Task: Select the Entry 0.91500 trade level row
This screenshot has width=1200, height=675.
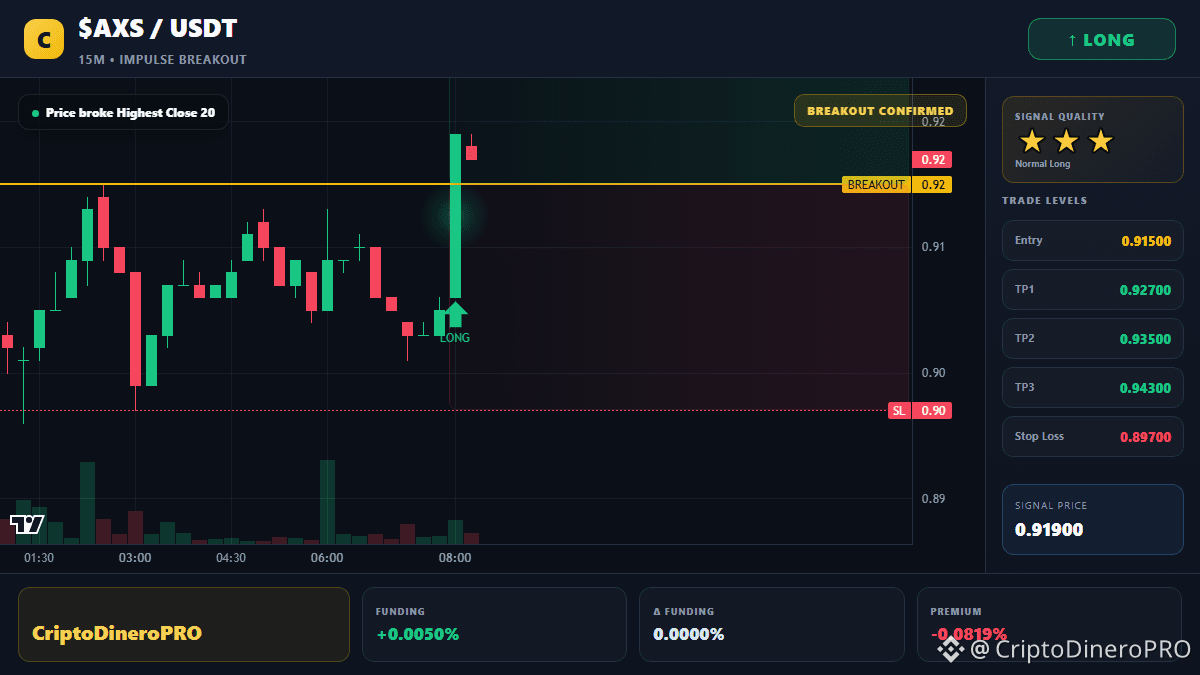Action: click(1092, 241)
